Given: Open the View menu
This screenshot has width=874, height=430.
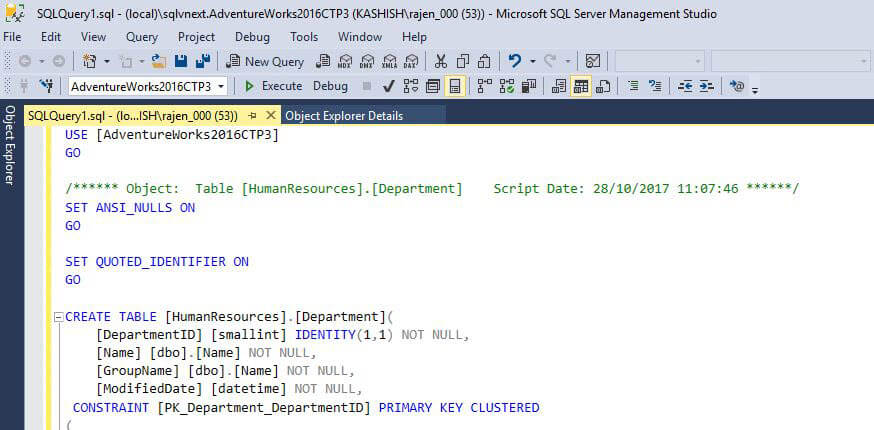Looking at the screenshot, I should click(x=93, y=37).
